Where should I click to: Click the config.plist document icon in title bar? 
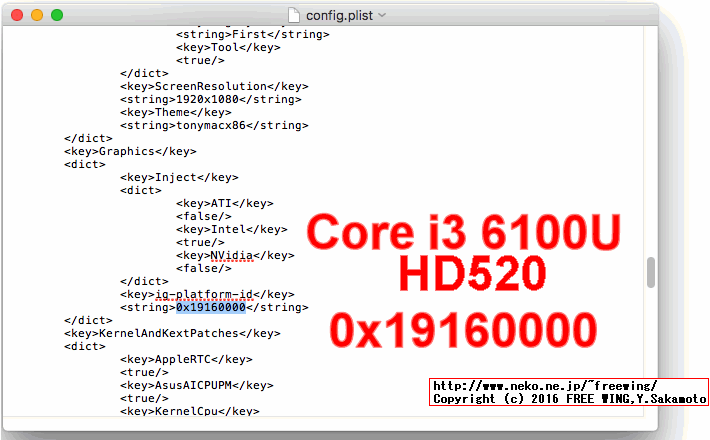(293, 15)
